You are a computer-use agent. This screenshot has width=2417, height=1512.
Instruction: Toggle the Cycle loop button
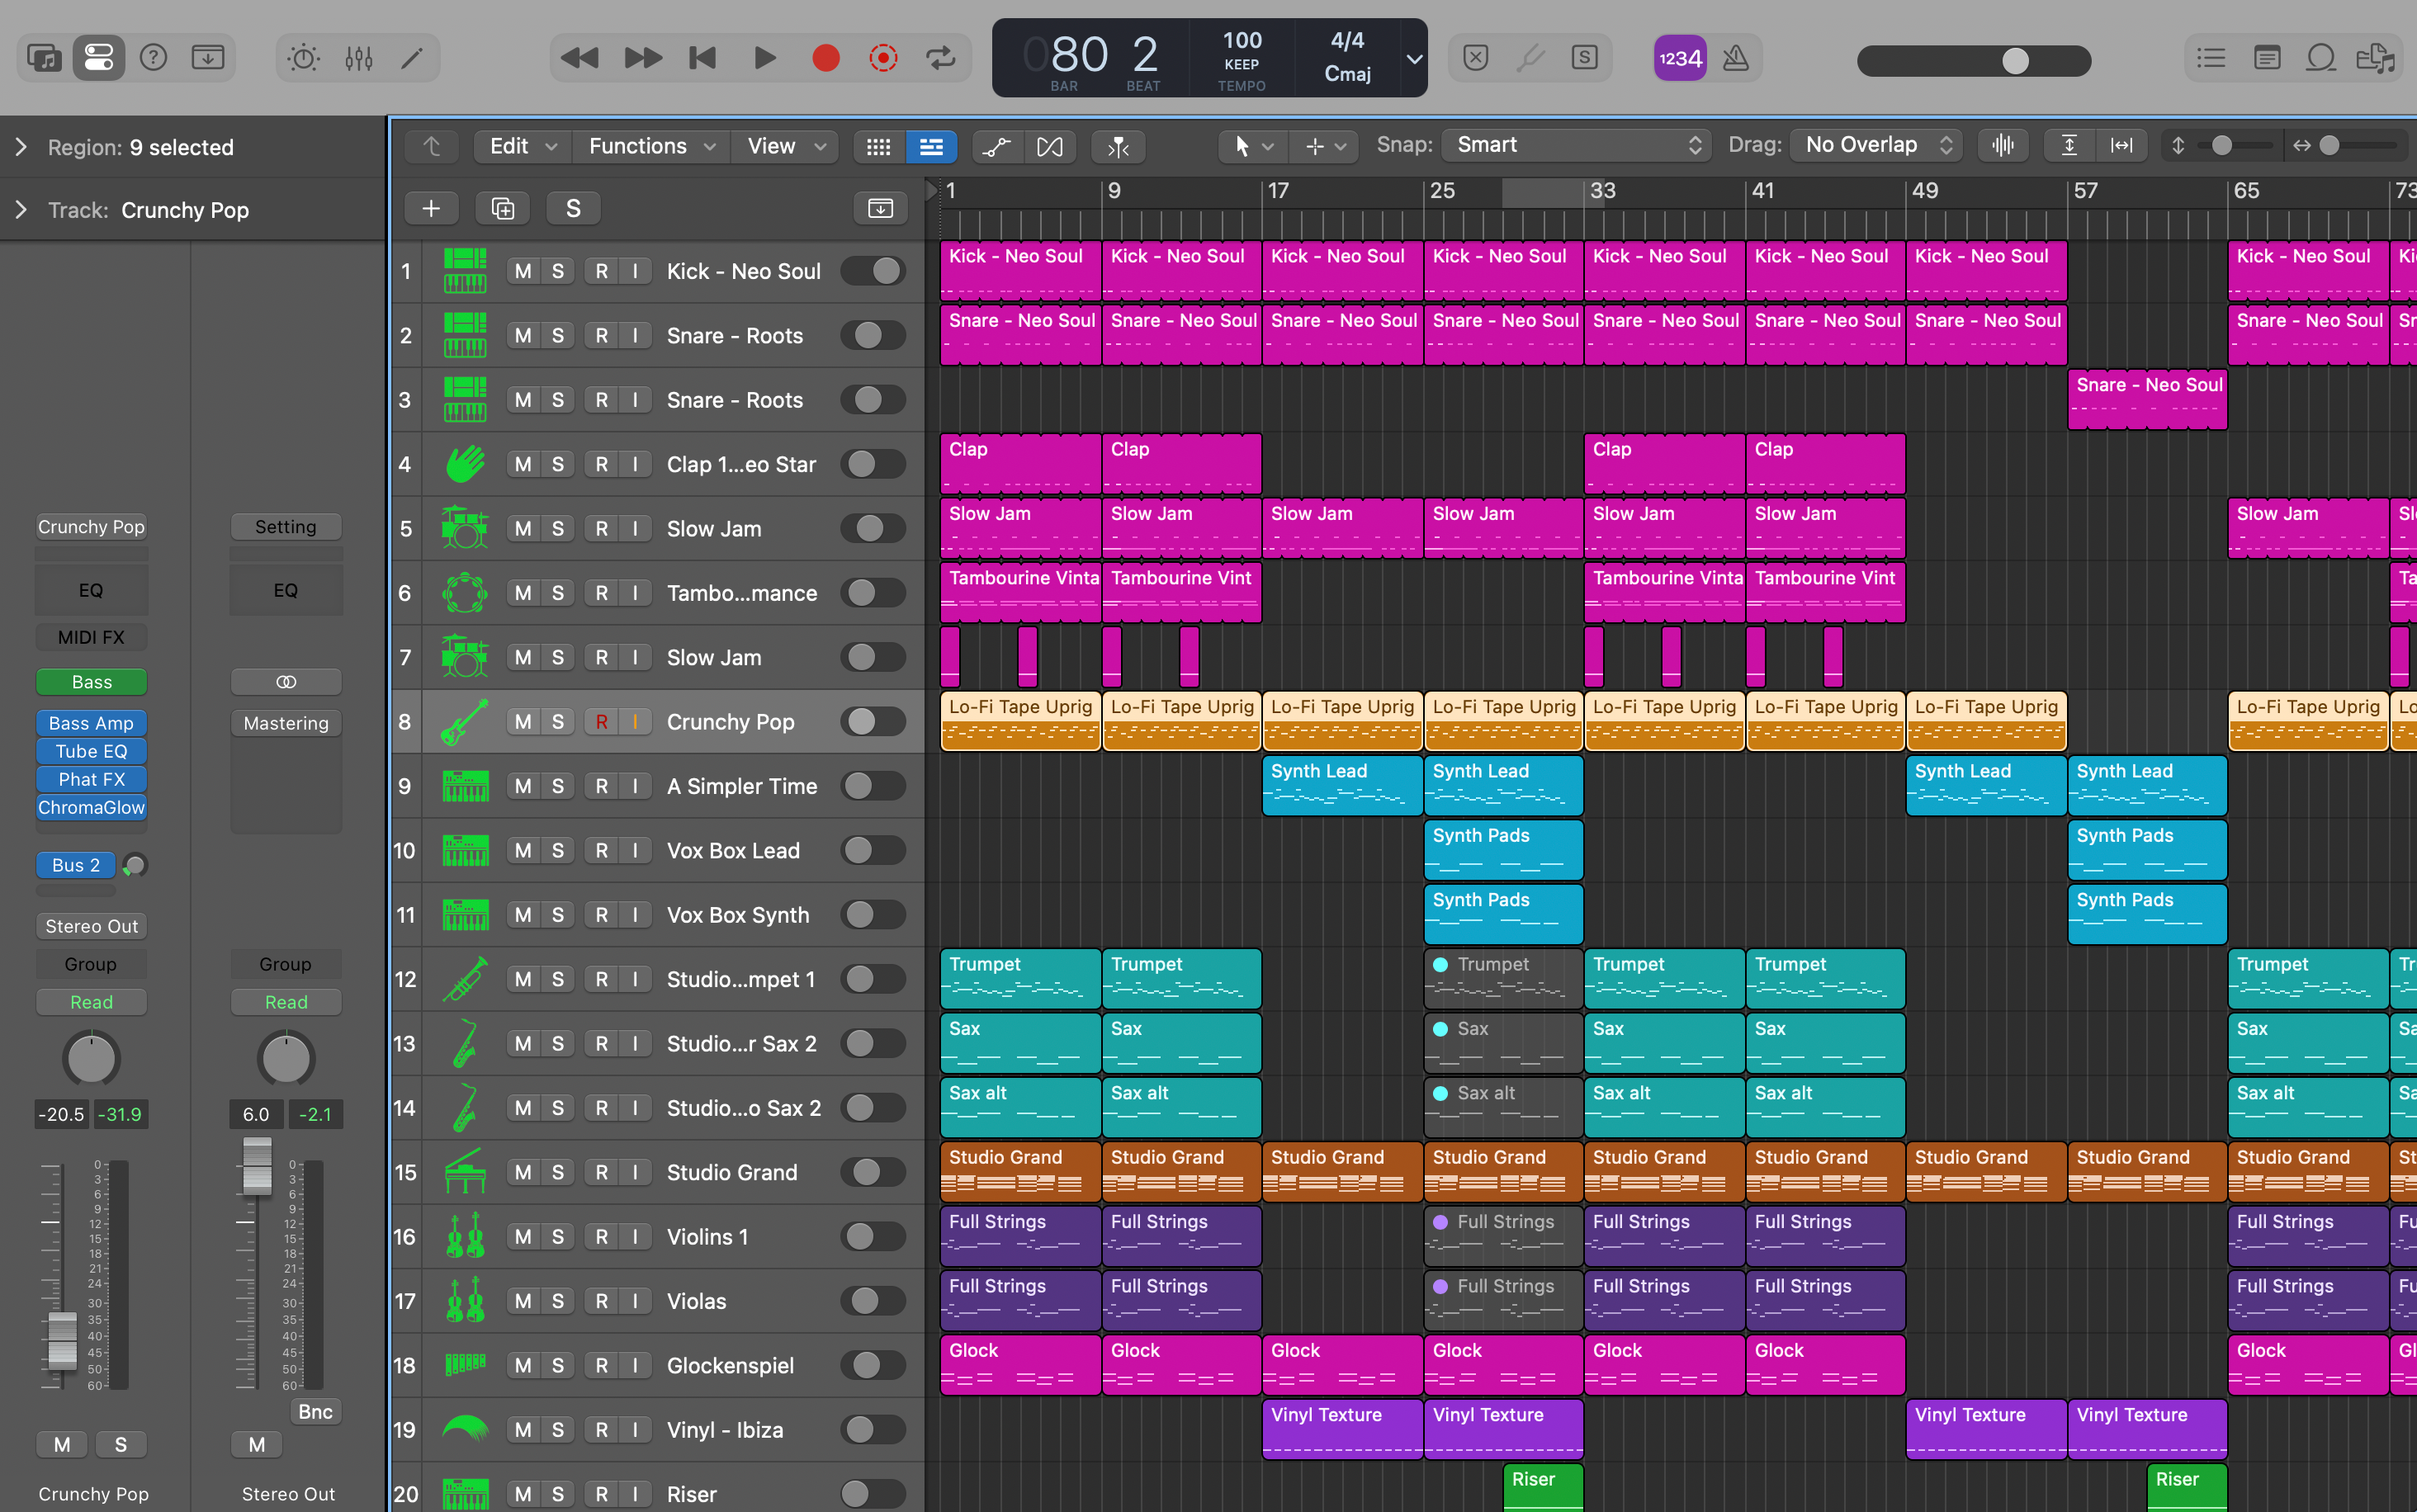click(x=941, y=58)
